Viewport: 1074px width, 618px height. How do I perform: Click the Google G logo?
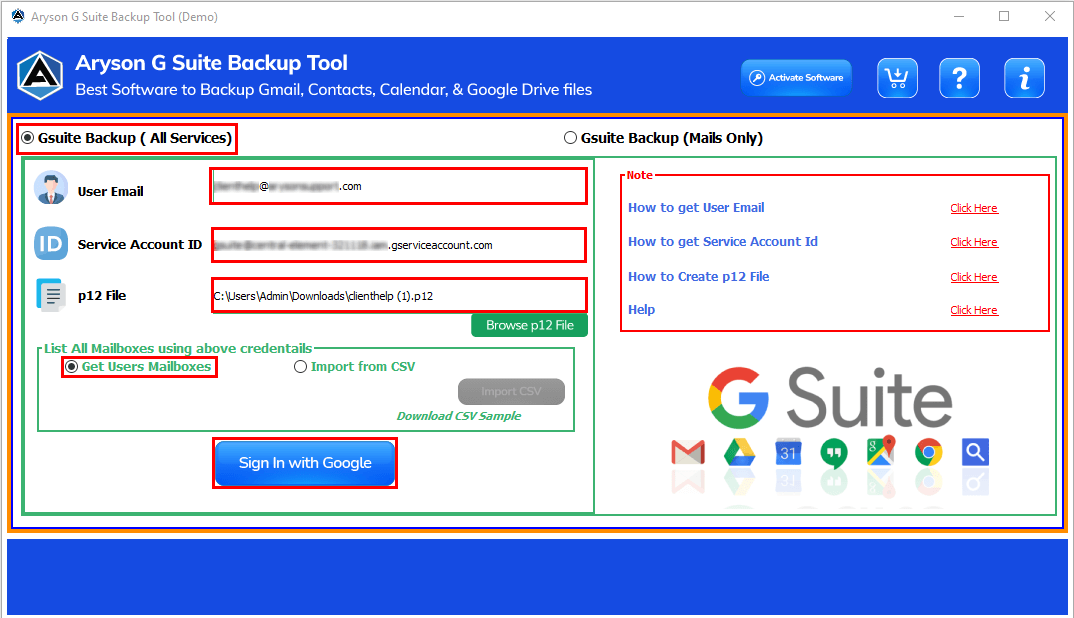tap(738, 398)
